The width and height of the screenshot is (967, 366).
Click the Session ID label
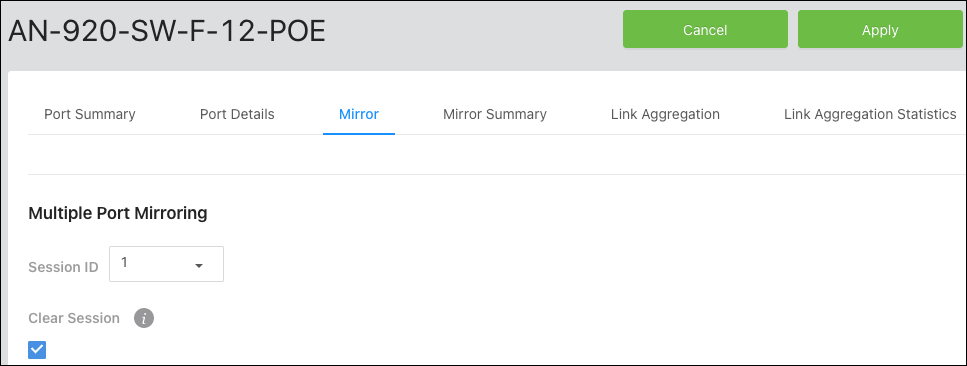[64, 267]
